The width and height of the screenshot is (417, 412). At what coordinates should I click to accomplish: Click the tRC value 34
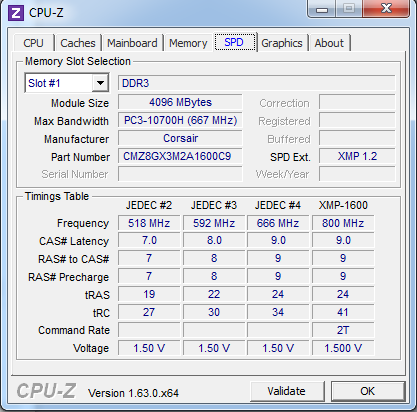278,312
